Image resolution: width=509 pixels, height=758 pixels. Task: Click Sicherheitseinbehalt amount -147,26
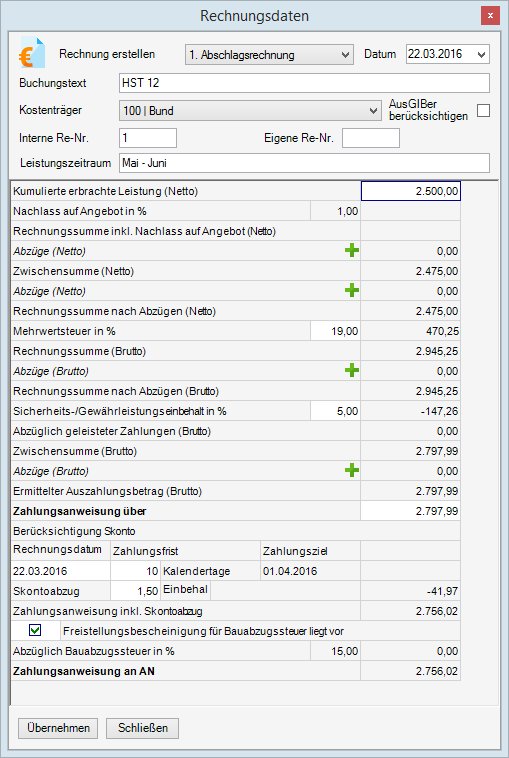point(411,411)
